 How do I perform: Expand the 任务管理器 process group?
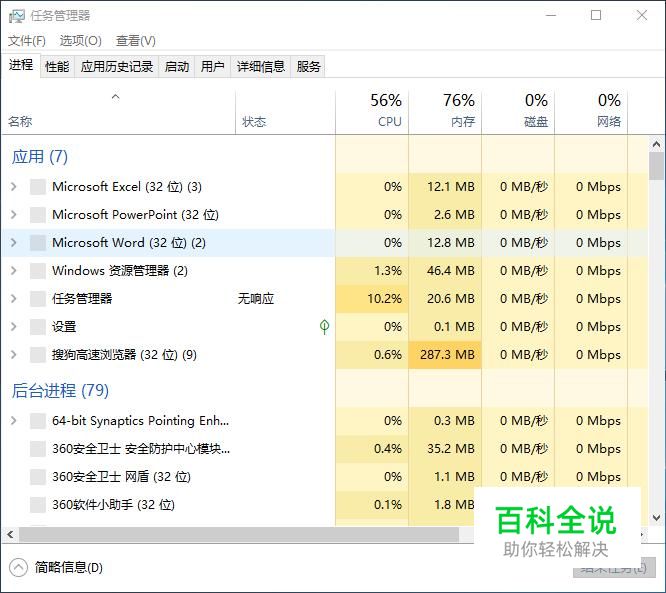click(14, 299)
